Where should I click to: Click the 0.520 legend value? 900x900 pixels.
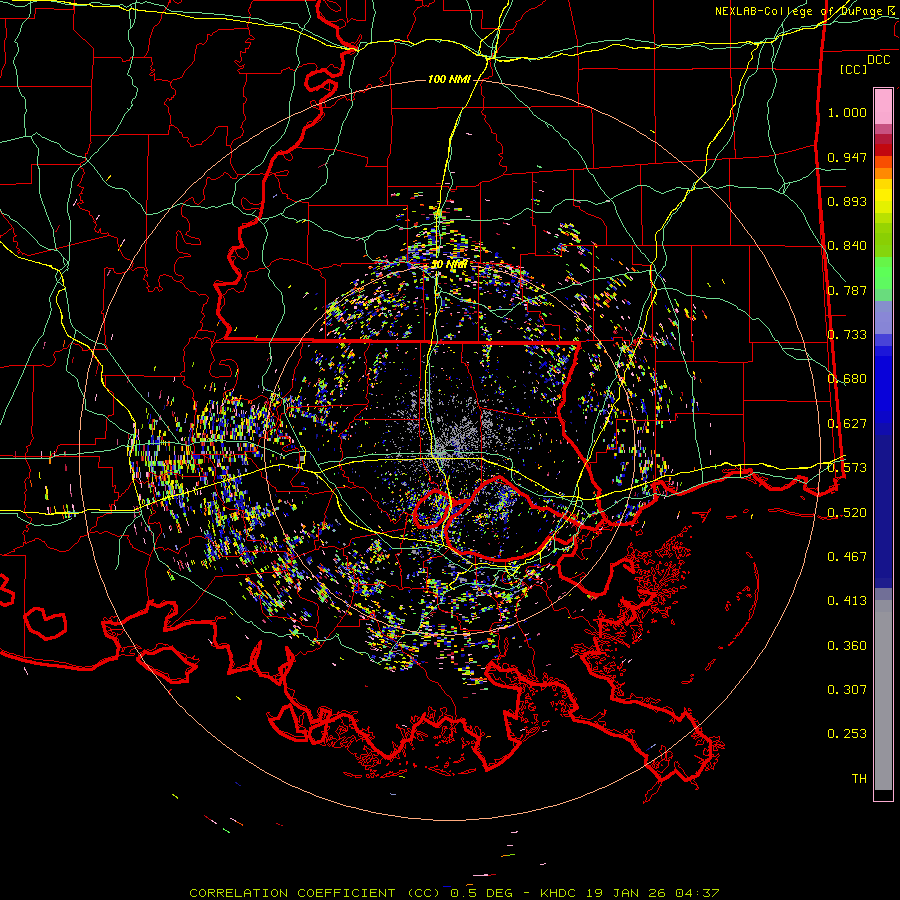point(847,513)
